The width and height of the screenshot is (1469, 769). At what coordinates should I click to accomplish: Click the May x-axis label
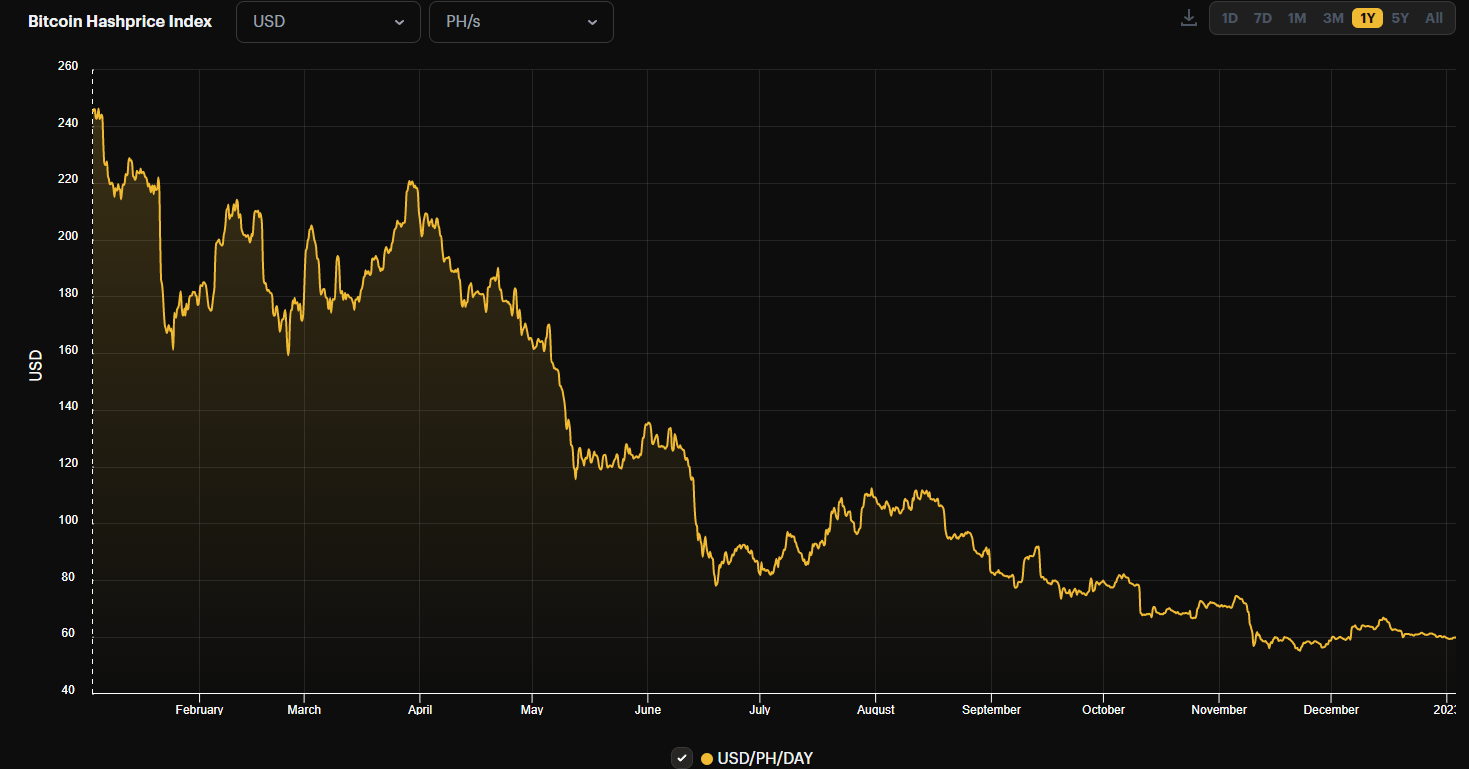tap(532, 710)
